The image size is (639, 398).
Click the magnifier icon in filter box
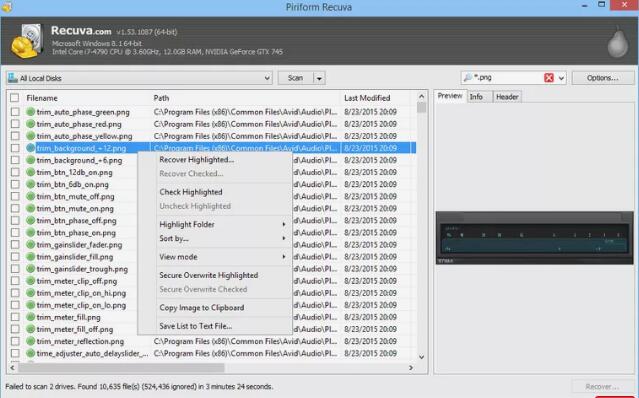[x=467, y=77]
